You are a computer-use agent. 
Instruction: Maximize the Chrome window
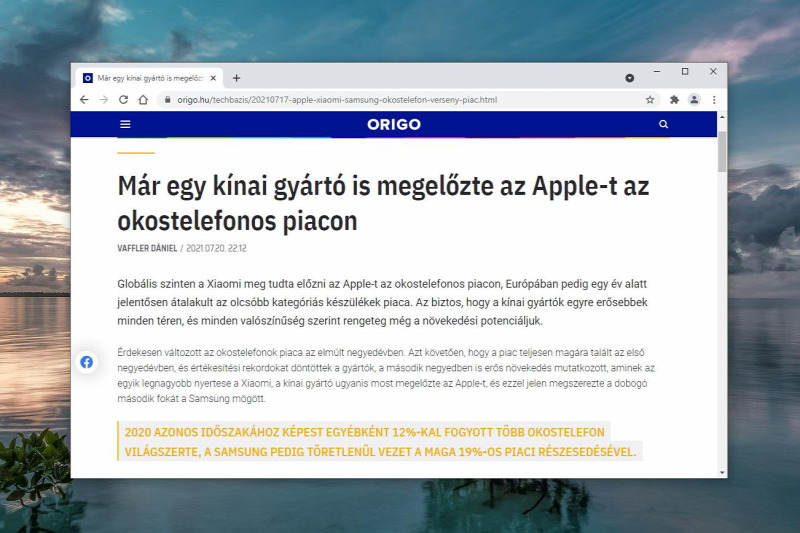coord(685,72)
